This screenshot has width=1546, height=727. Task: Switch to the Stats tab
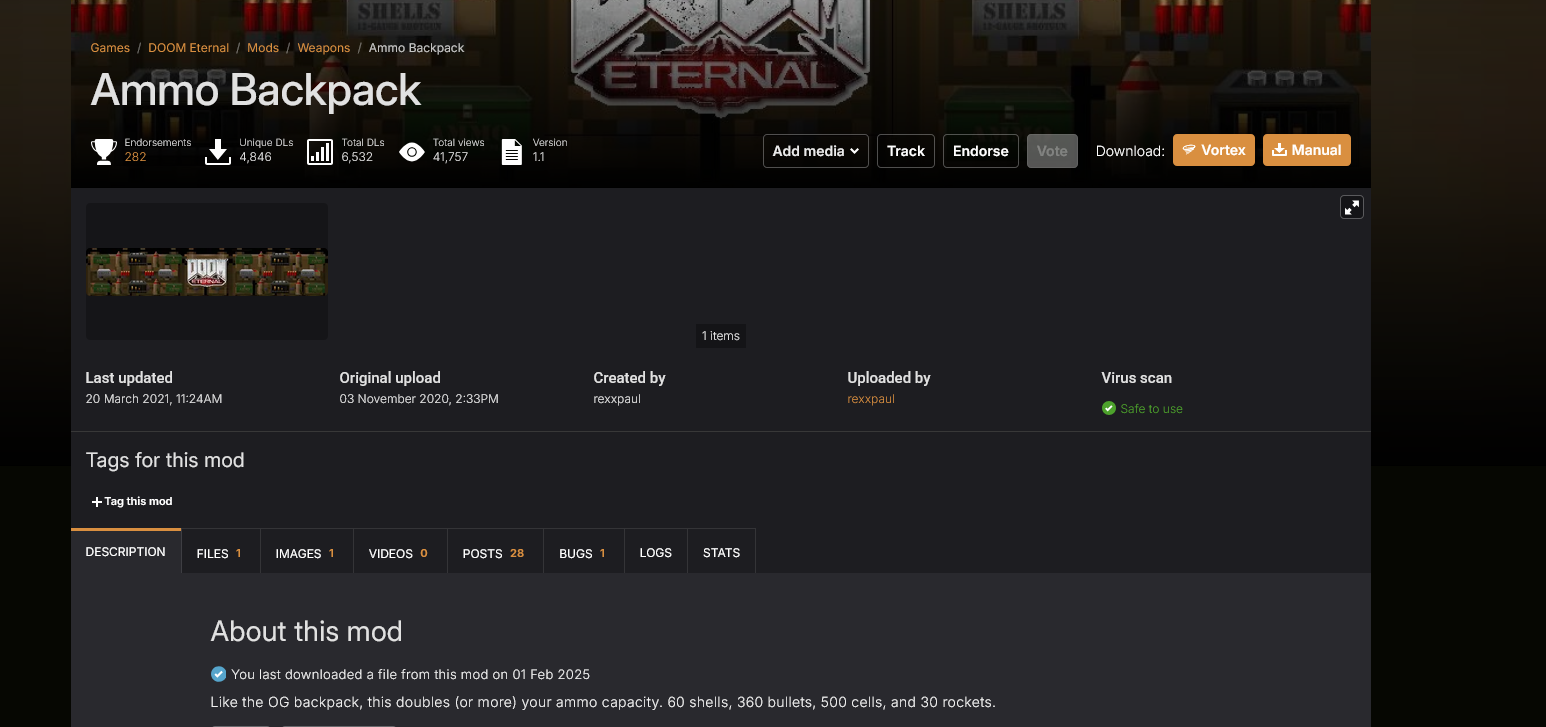(722, 552)
